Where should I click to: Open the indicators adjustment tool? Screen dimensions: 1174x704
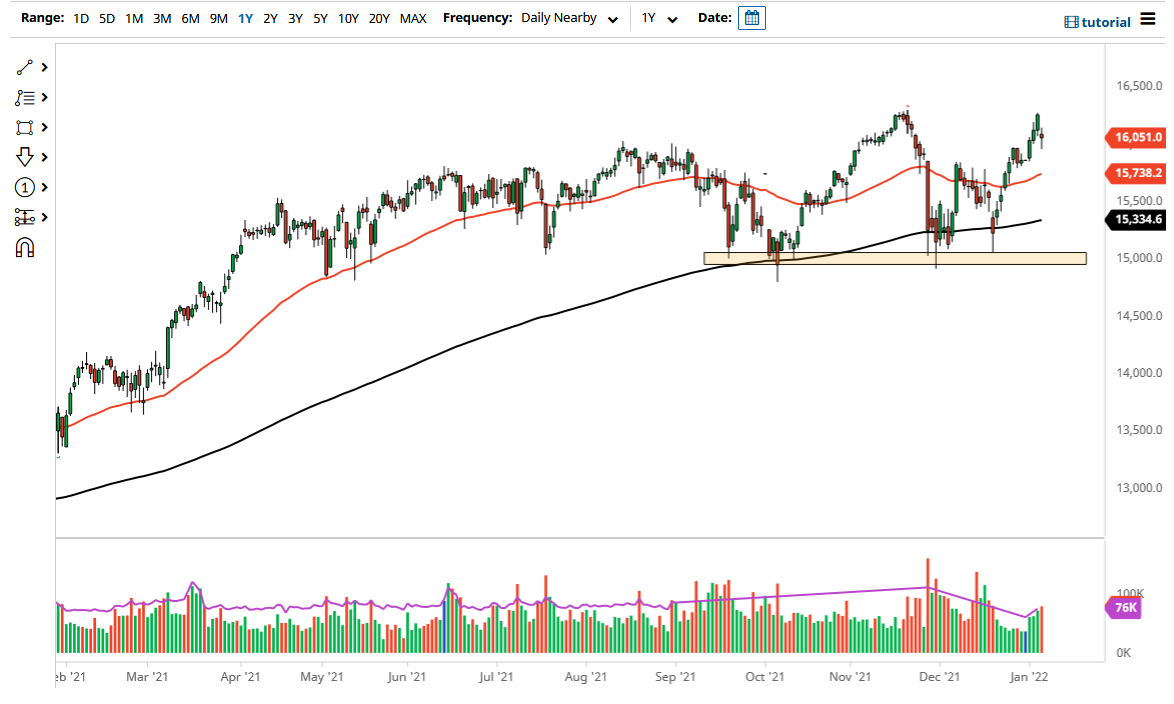pos(24,217)
